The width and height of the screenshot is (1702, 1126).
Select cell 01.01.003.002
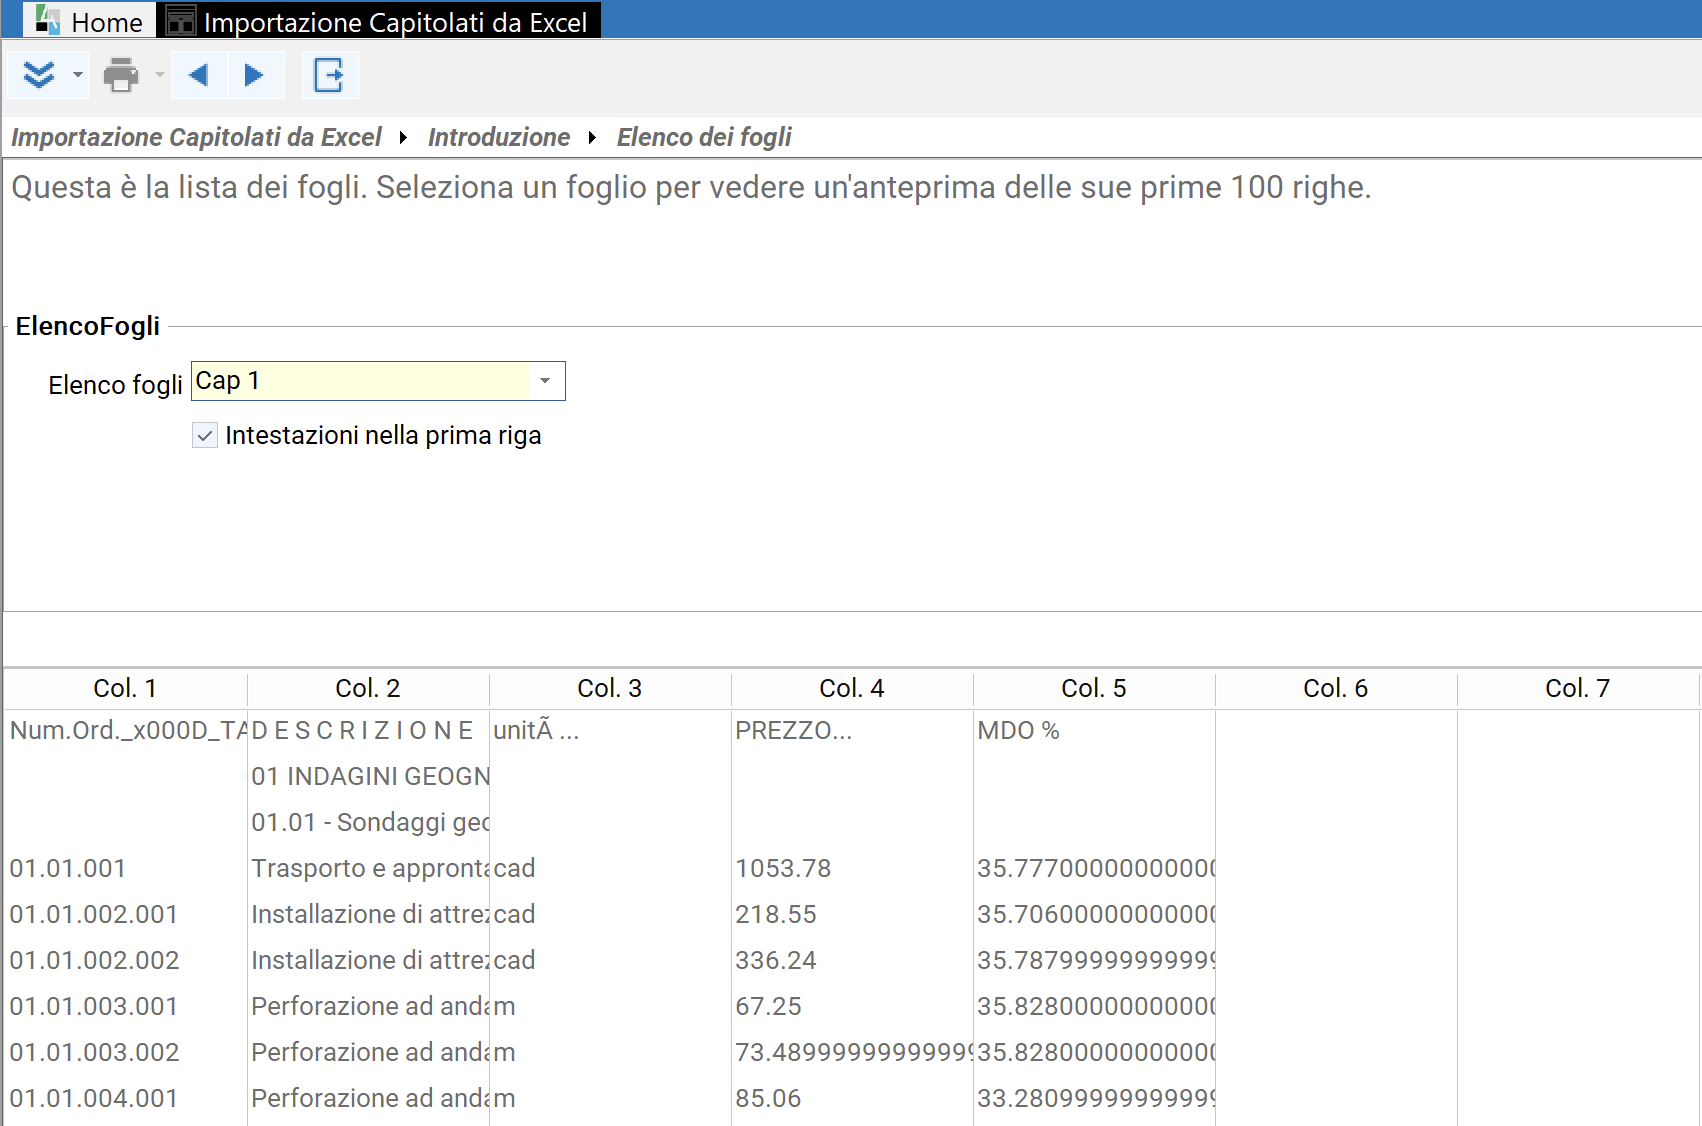126,1052
